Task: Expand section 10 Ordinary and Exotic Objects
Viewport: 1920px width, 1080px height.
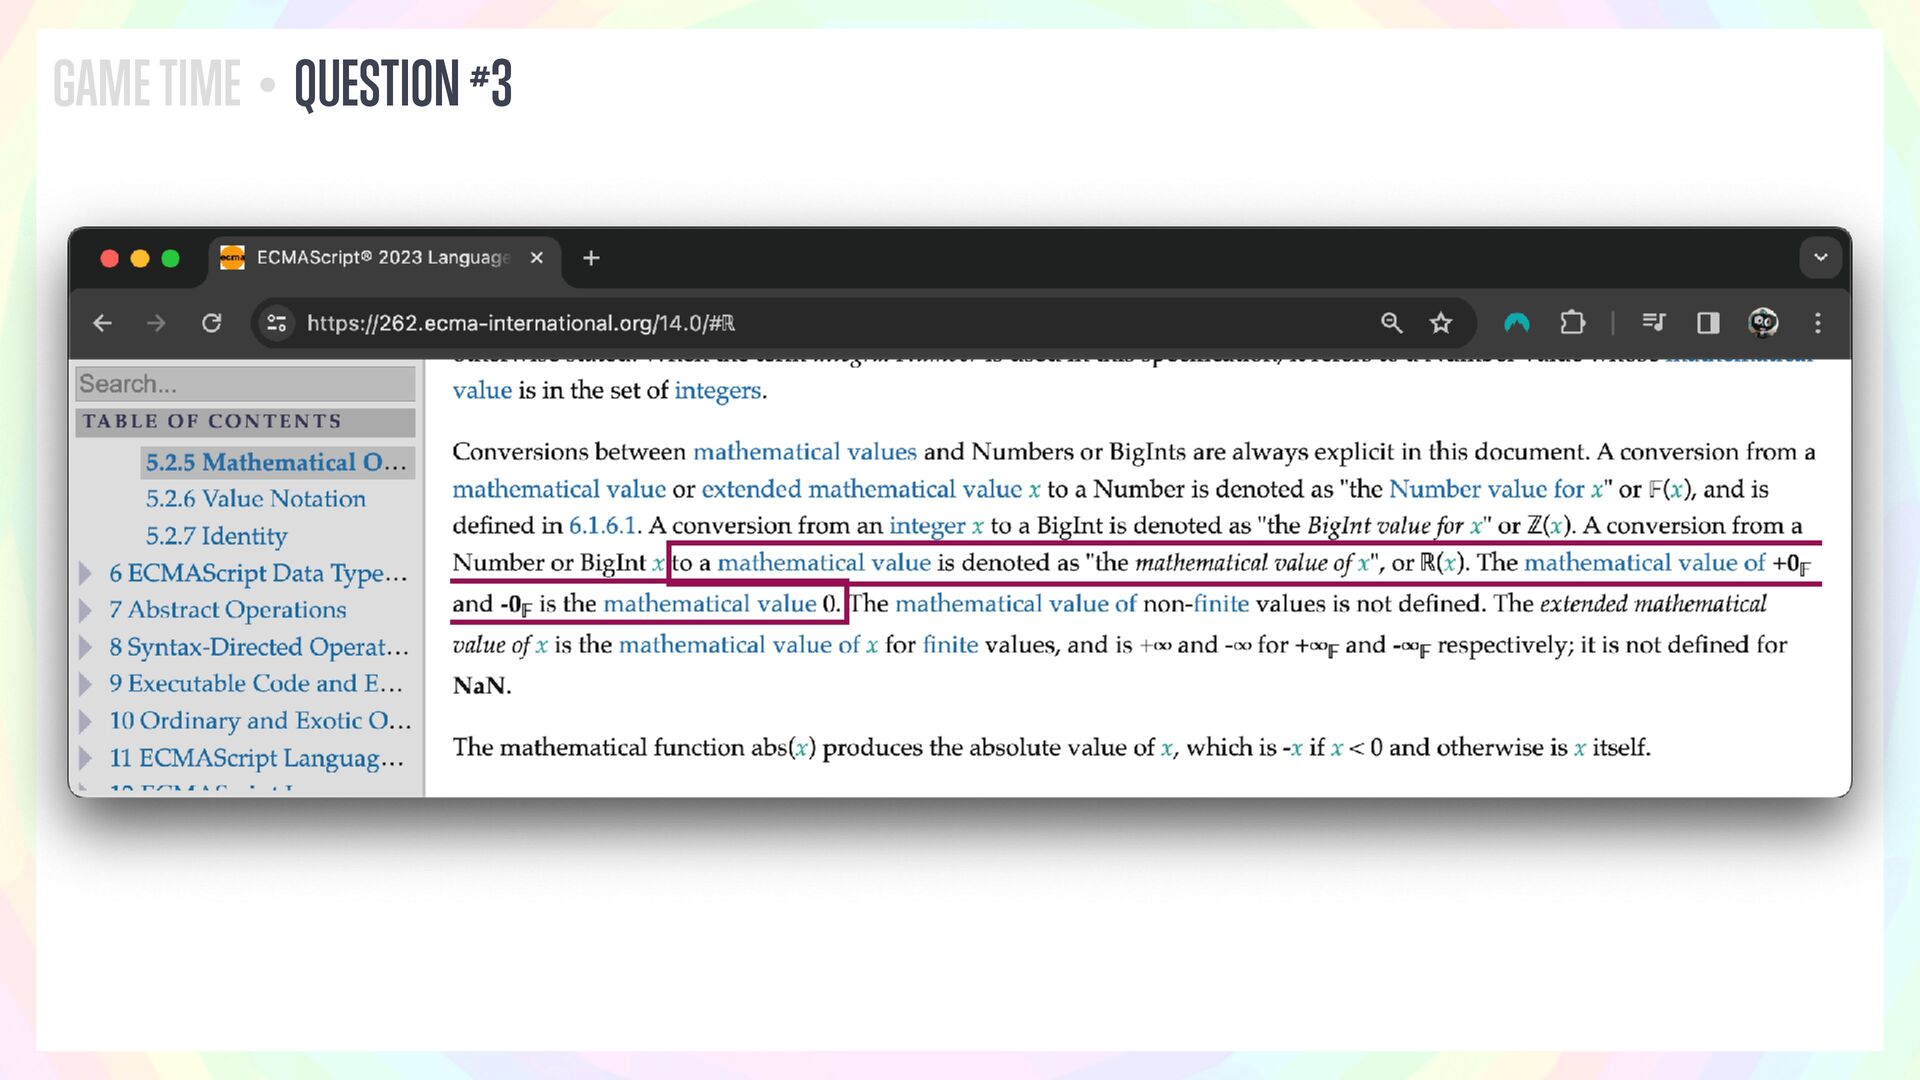Action: pos(86,721)
